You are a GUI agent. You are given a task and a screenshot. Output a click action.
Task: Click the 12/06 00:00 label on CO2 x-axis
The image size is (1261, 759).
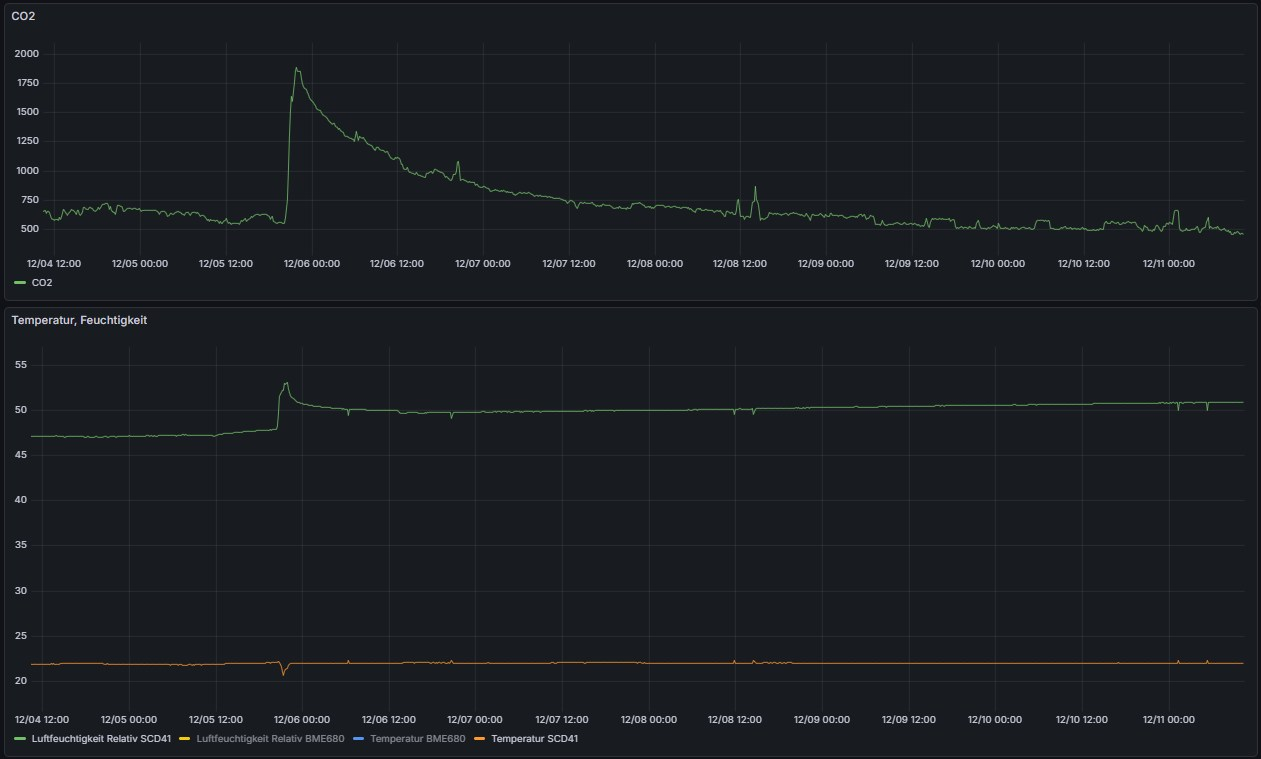tap(312, 264)
